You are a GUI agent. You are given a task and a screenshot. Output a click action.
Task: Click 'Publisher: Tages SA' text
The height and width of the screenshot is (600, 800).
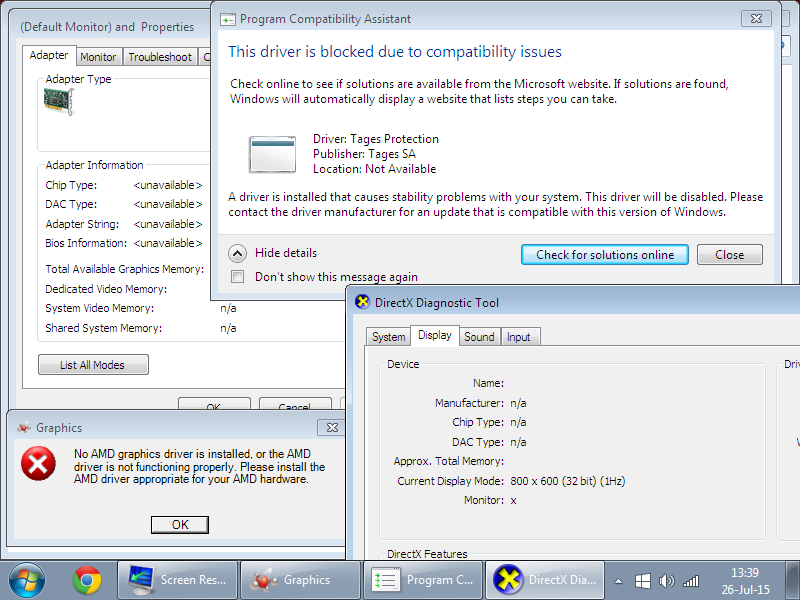[364, 154]
